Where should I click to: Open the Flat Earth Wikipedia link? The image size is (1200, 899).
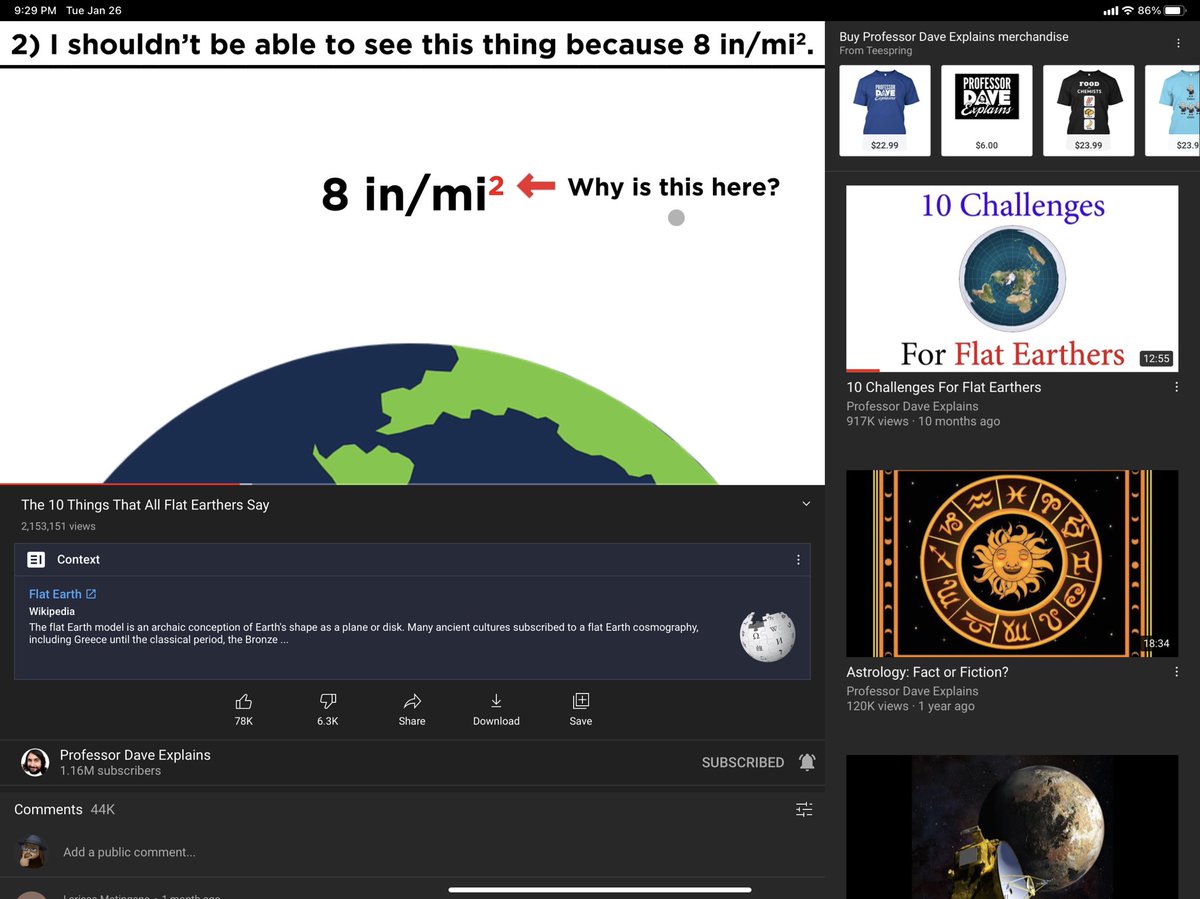tap(62, 594)
